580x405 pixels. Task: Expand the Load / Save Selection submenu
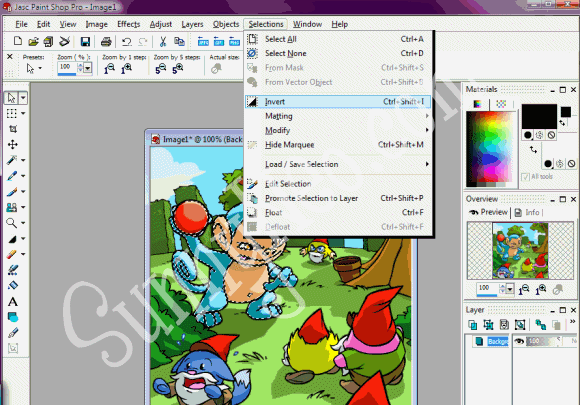click(338, 164)
